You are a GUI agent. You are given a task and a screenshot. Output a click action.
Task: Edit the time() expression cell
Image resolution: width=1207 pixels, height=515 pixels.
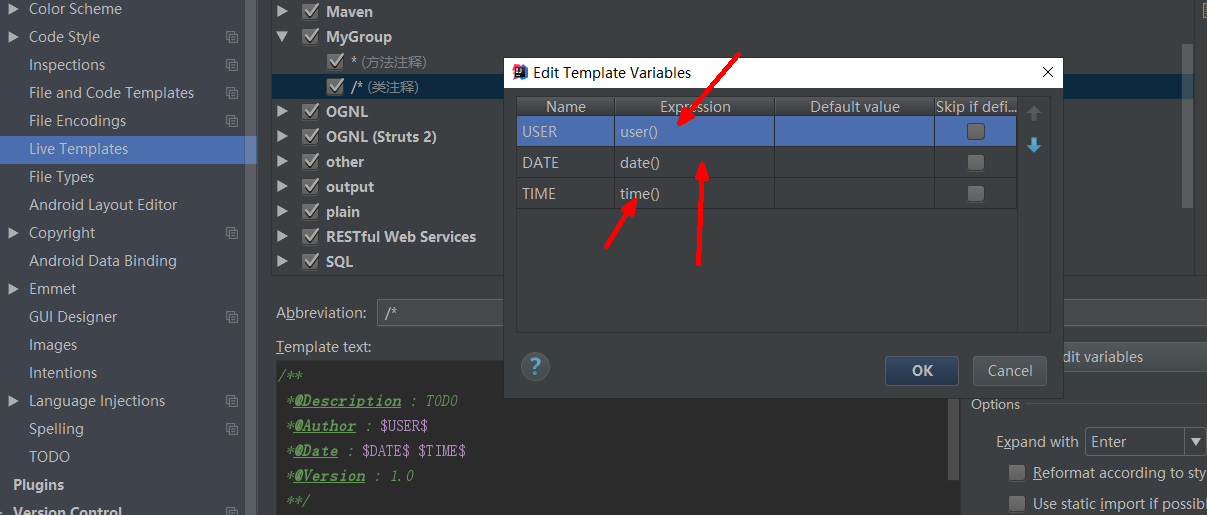pos(695,194)
